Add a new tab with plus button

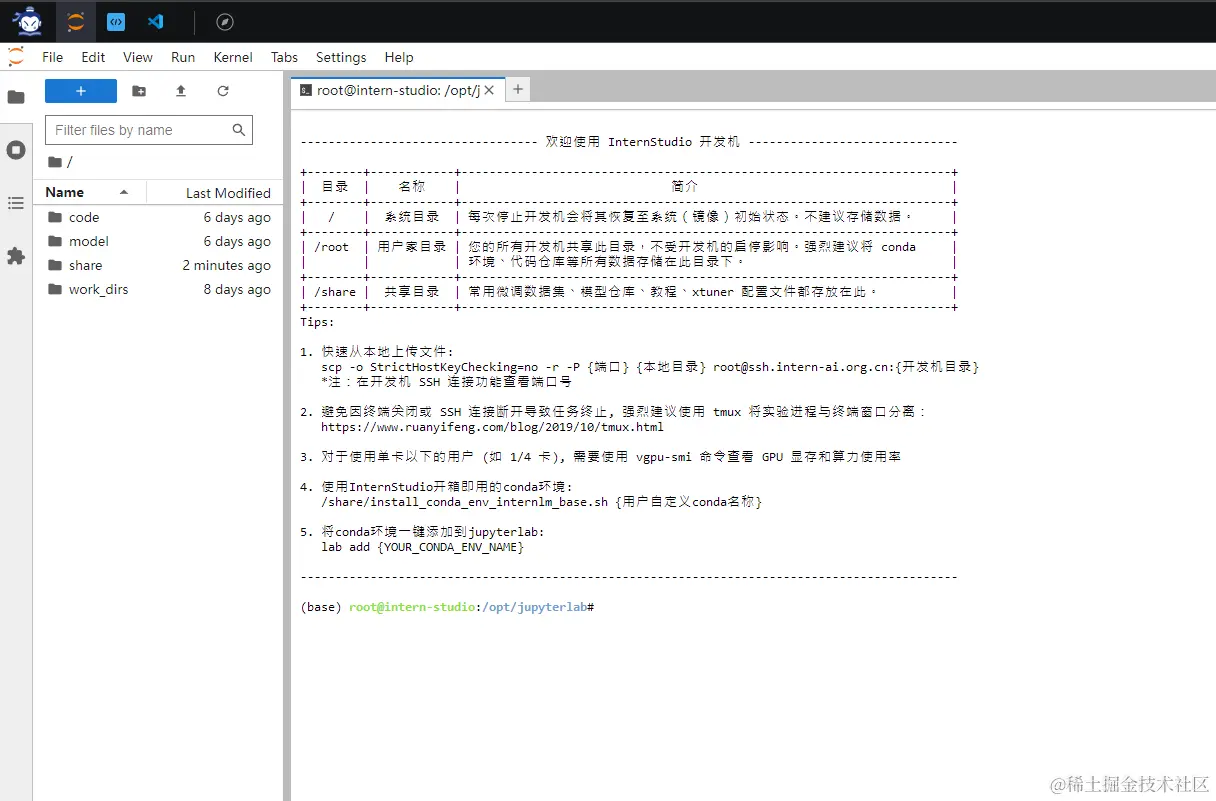(517, 90)
